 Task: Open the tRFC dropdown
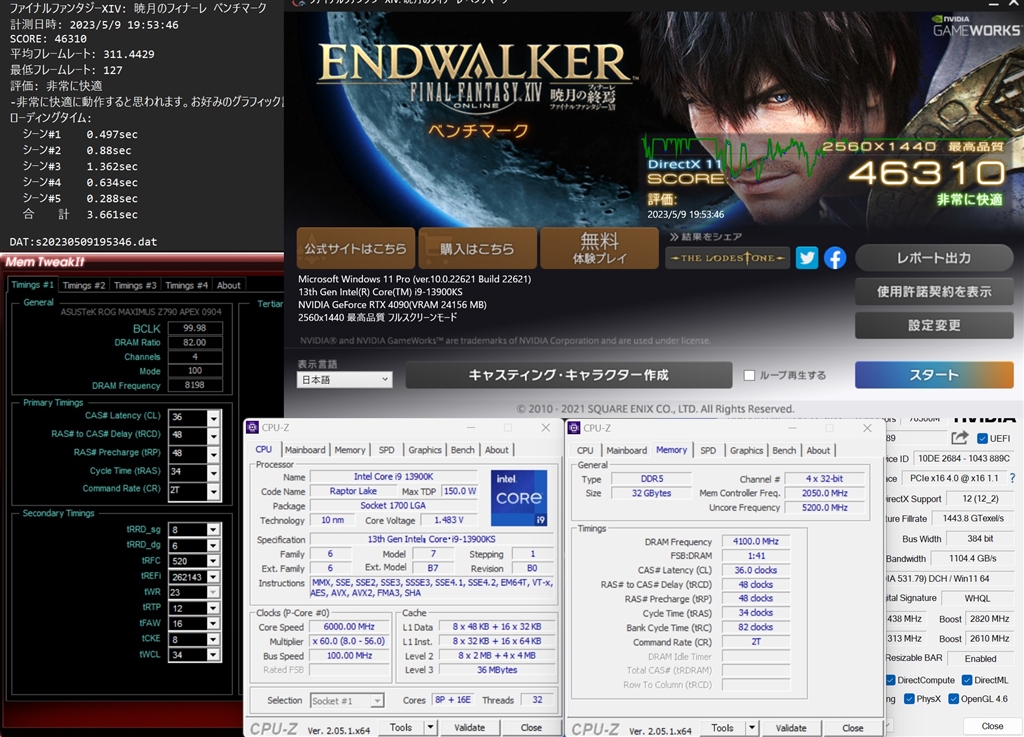(213, 561)
